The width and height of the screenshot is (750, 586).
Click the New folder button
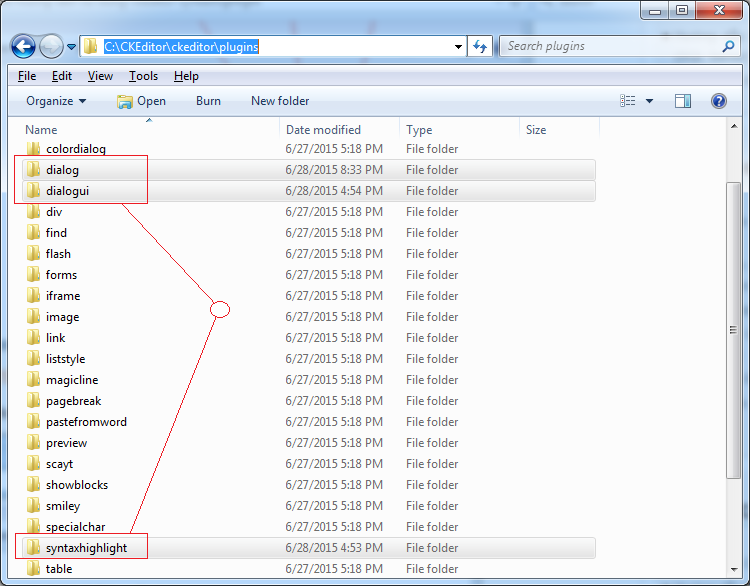[280, 101]
